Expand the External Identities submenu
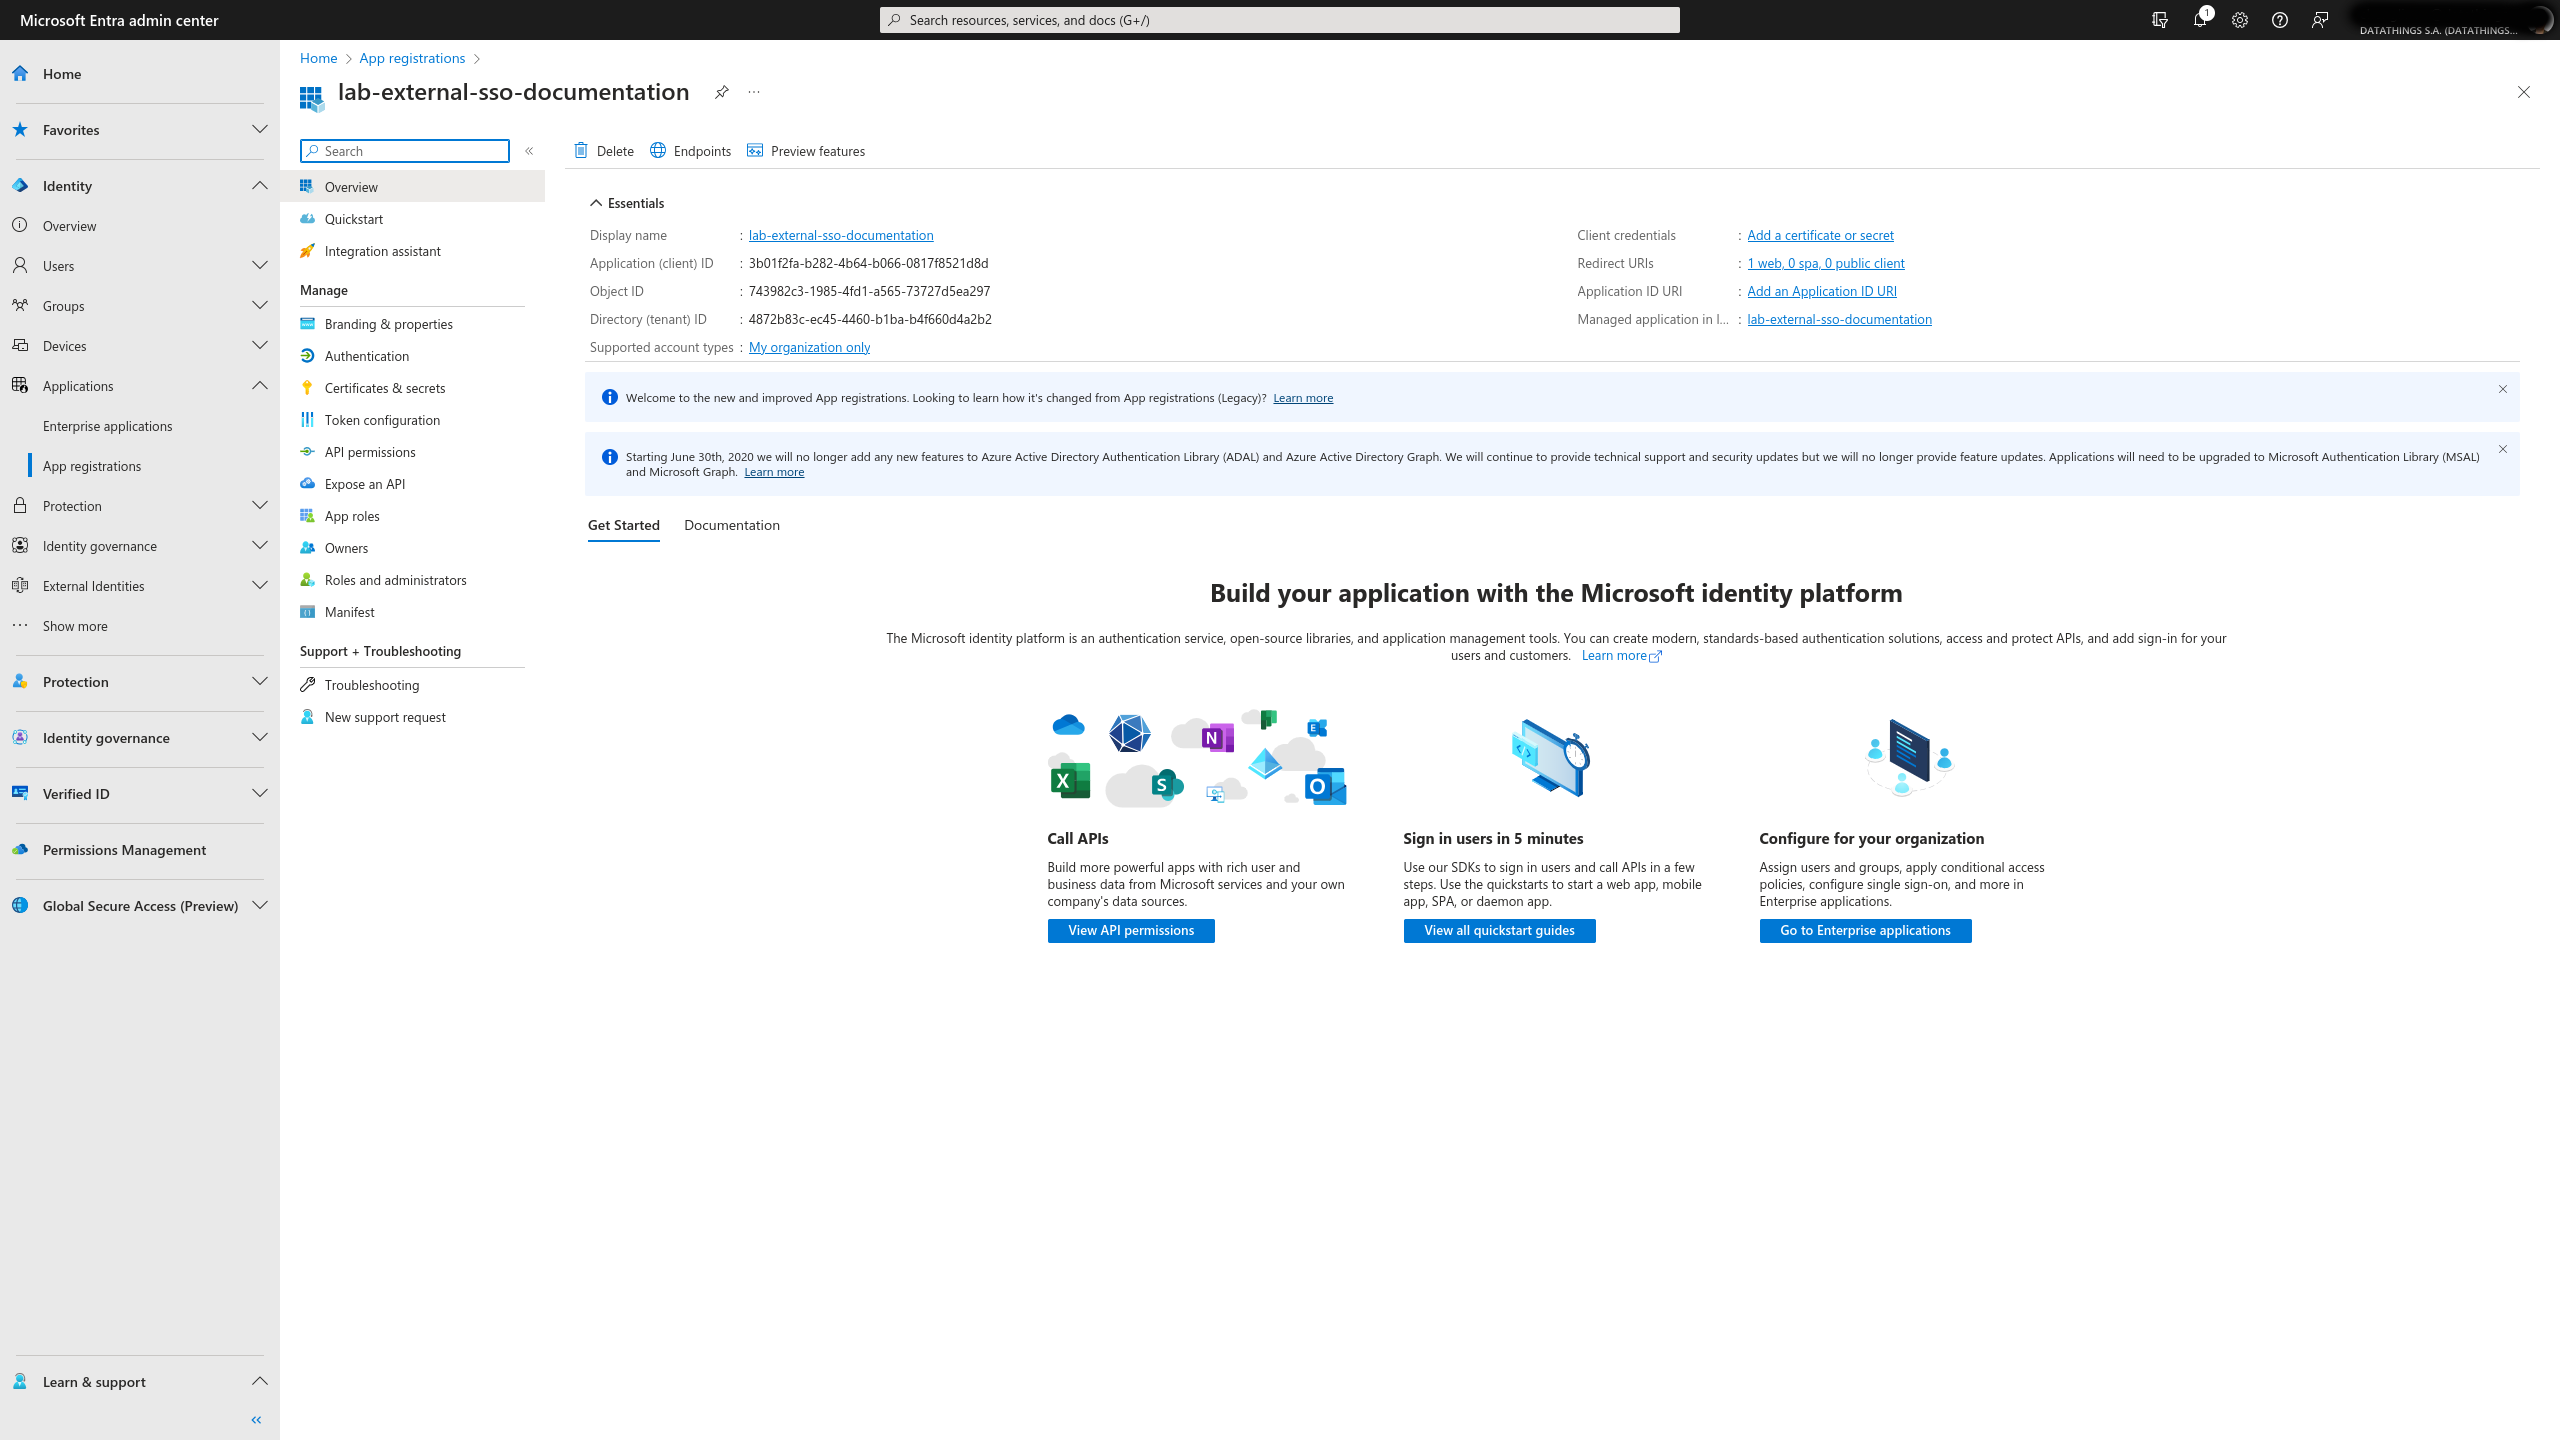Viewport: 2560px width, 1440px height. (260, 585)
